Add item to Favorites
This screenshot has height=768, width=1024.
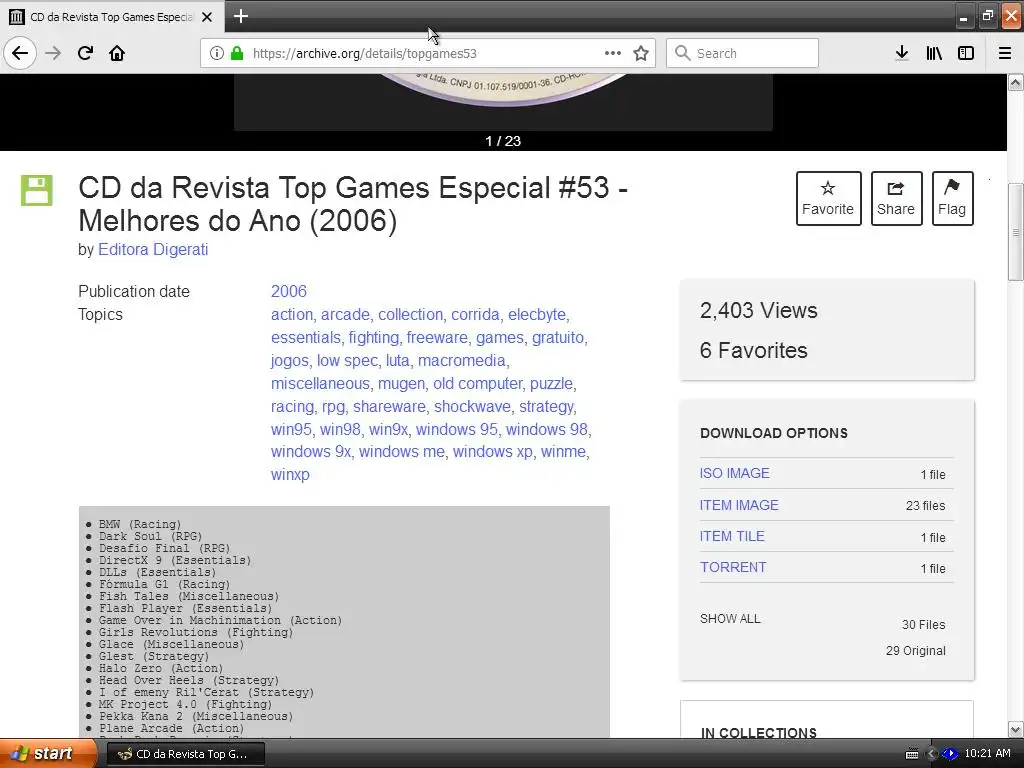tap(828, 198)
